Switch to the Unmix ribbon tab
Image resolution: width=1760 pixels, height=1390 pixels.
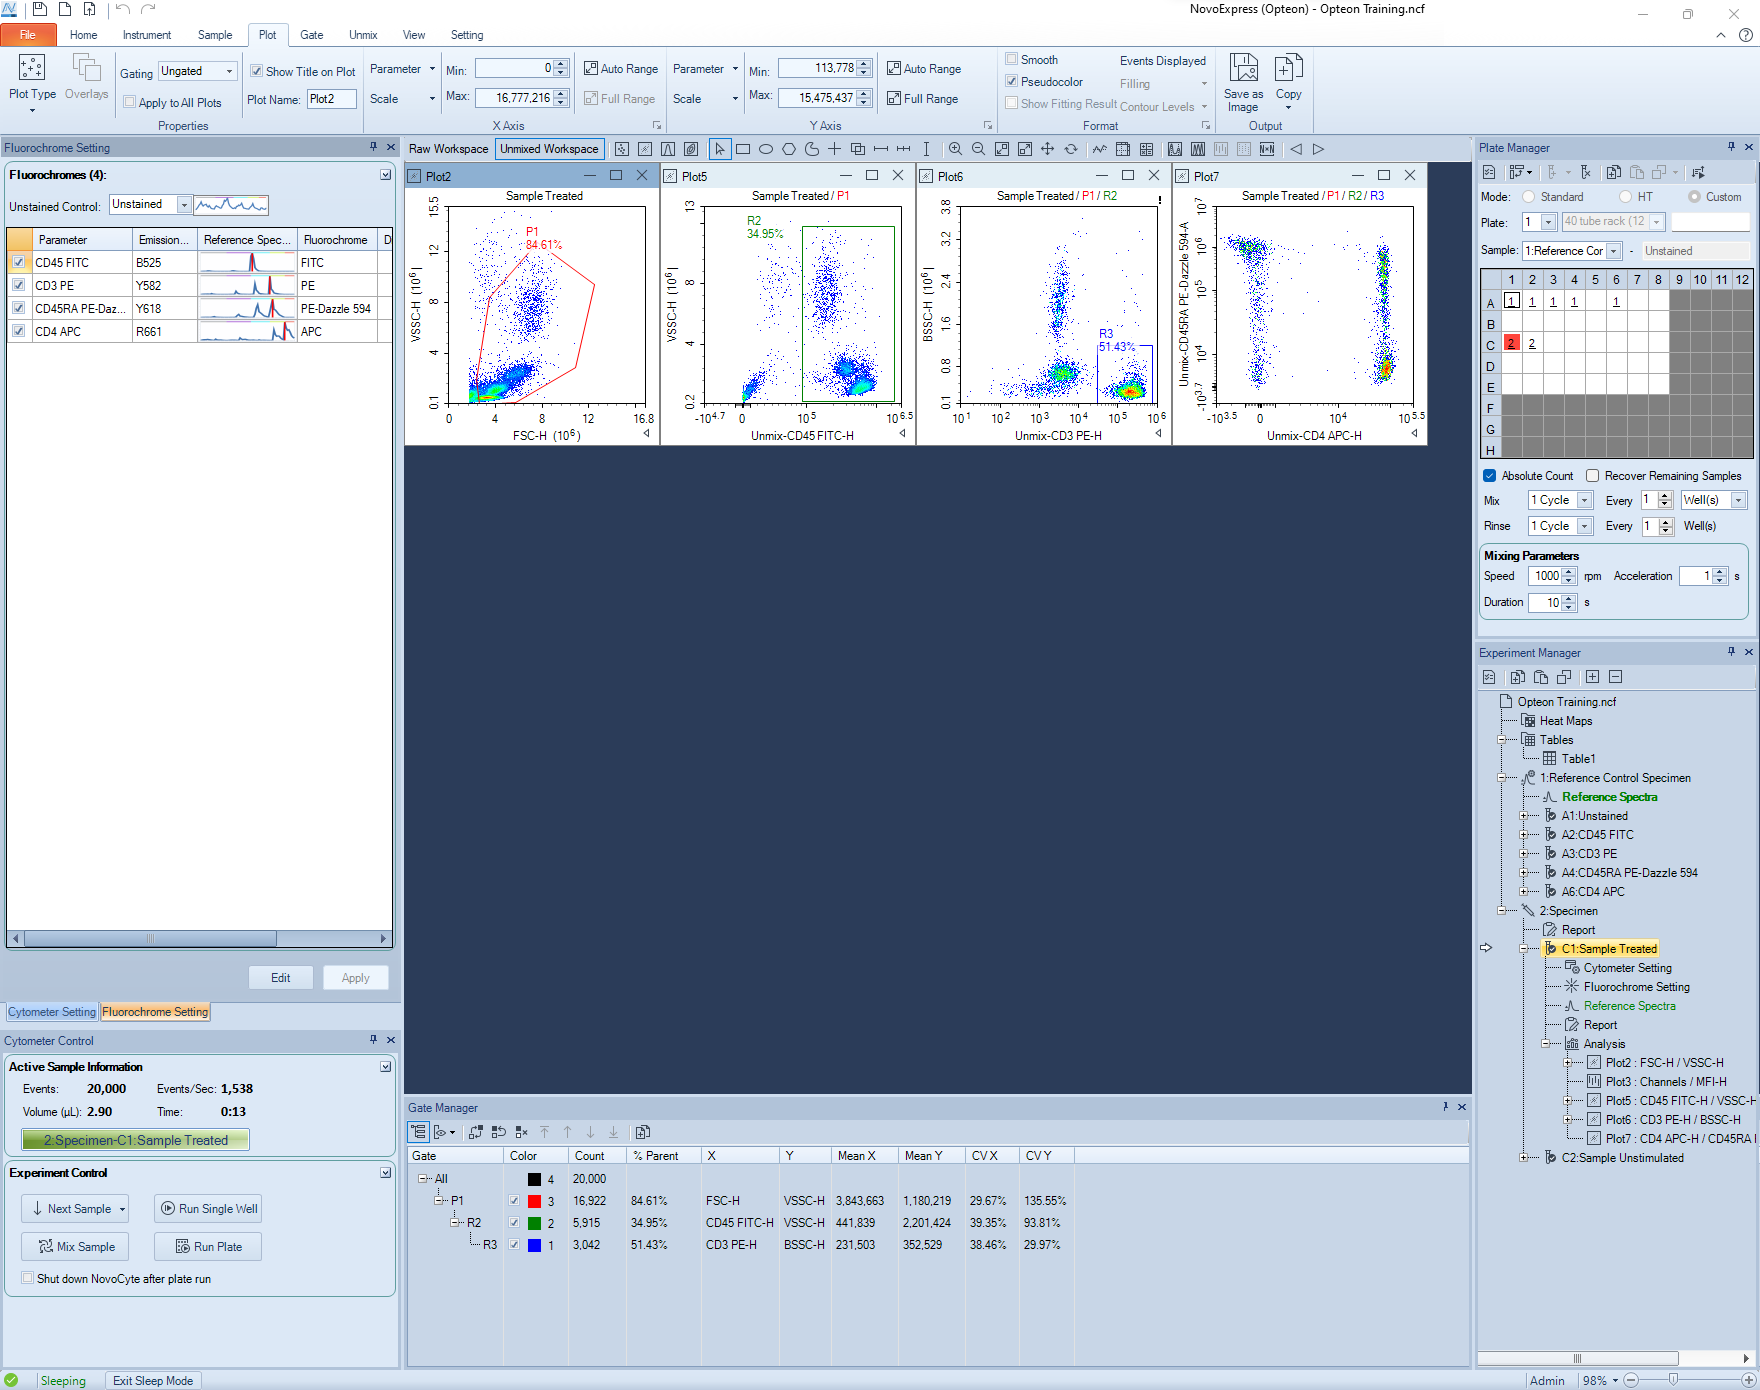tap(362, 34)
